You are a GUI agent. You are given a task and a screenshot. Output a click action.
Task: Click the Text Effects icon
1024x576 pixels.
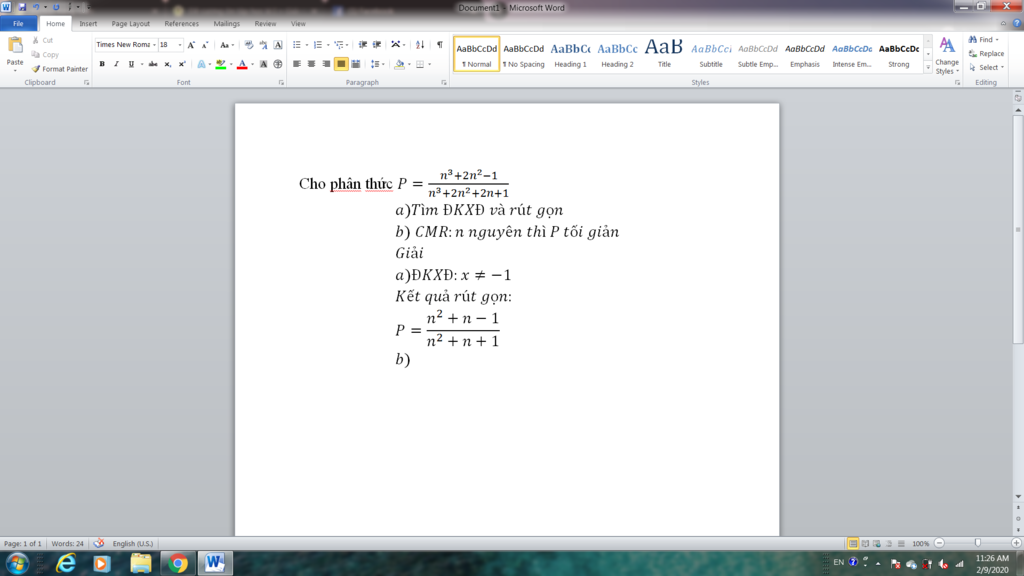click(201, 64)
